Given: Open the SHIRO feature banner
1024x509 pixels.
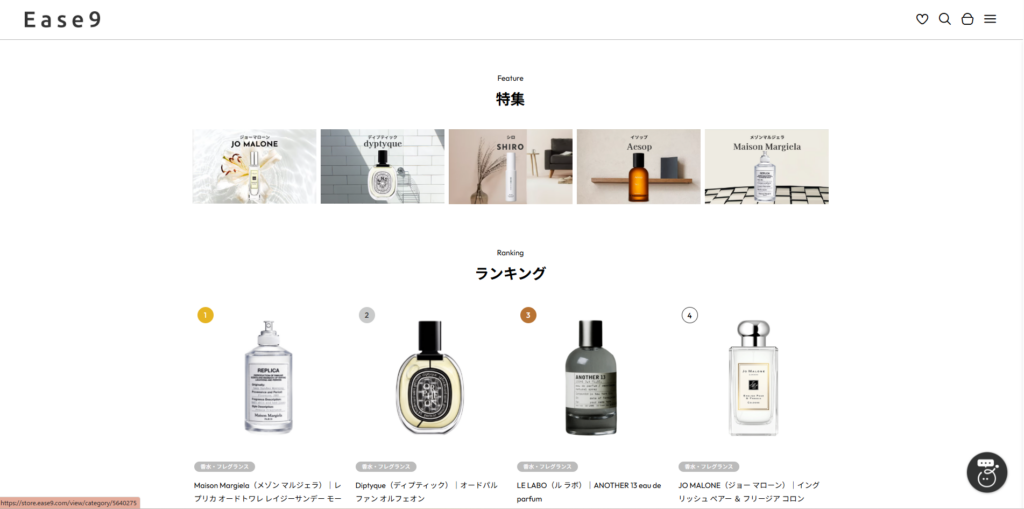Looking at the screenshot, I should [x=510, y=167].
